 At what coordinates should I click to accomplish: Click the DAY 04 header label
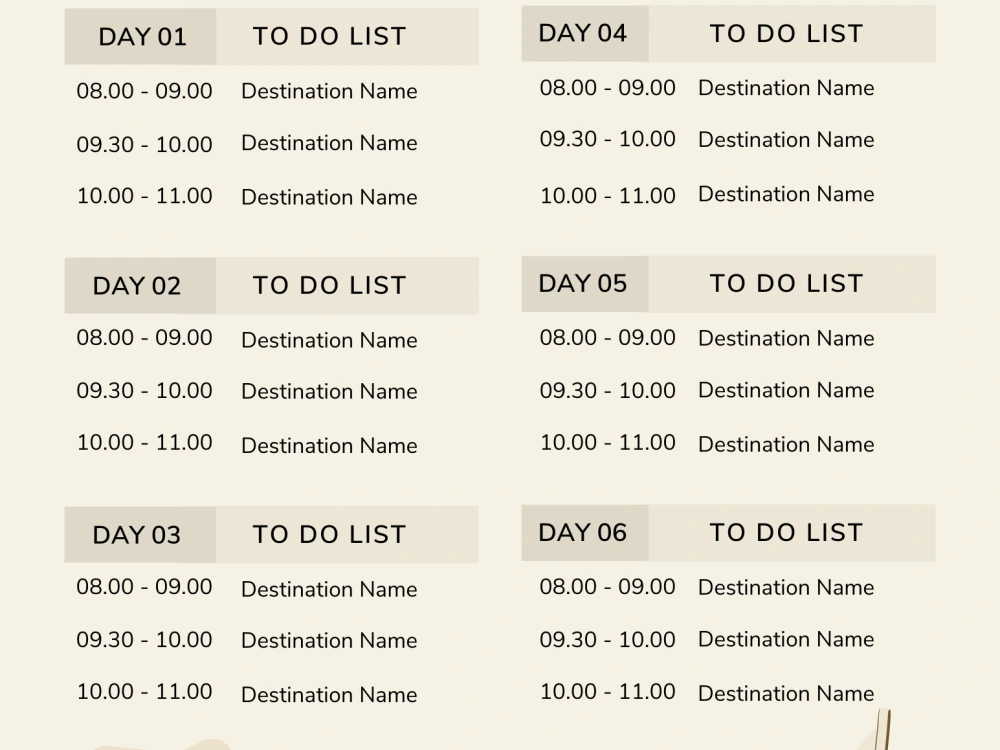click(583, 33)
